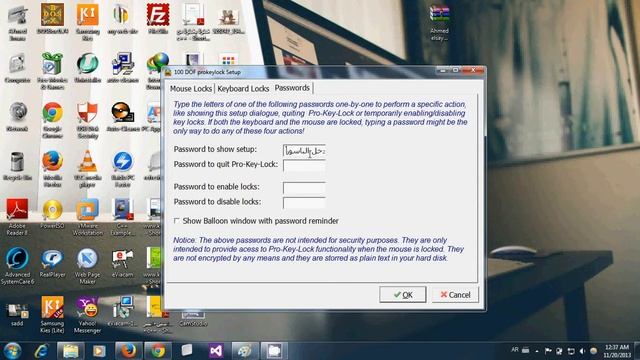Open Windows Explorer from the taskbar
The image size is (640, 360).
(71, 351)
